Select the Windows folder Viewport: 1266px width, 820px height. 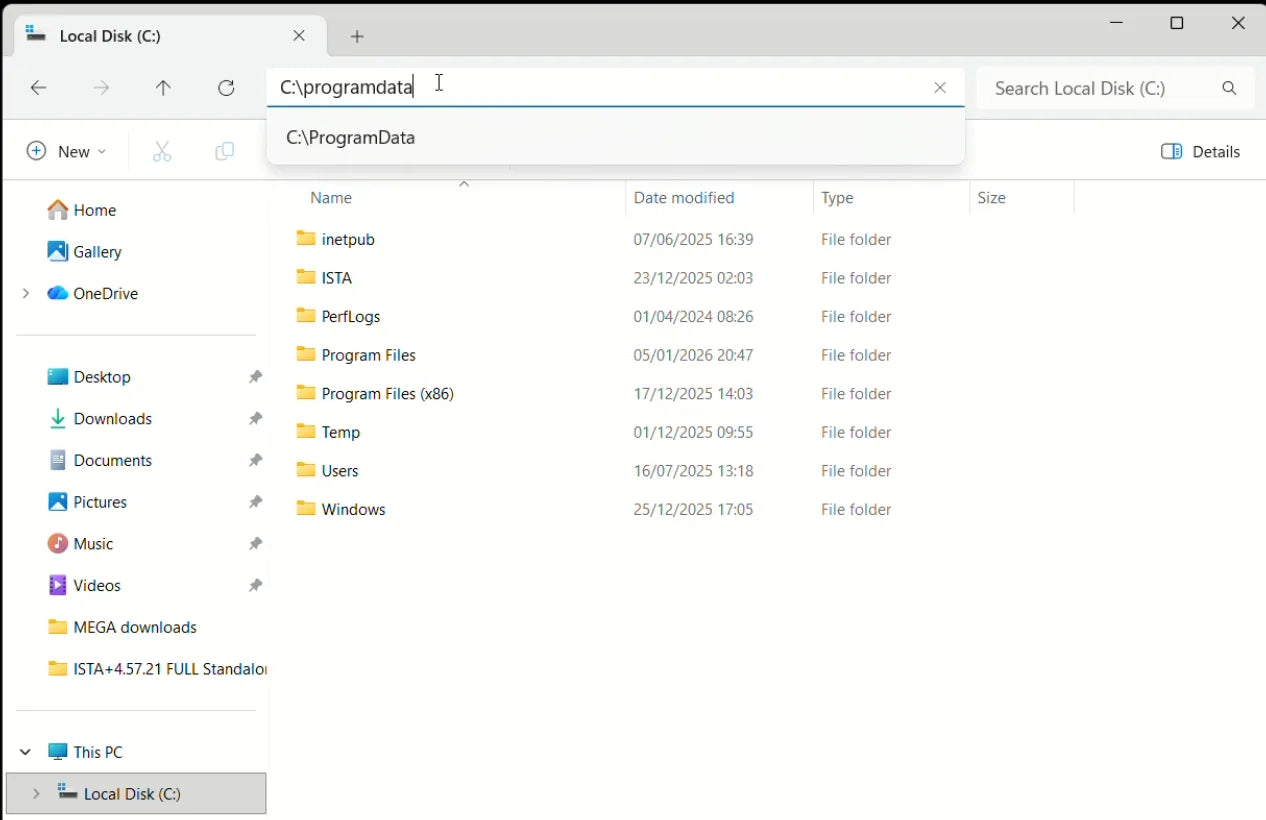click(x=353, y=509)
